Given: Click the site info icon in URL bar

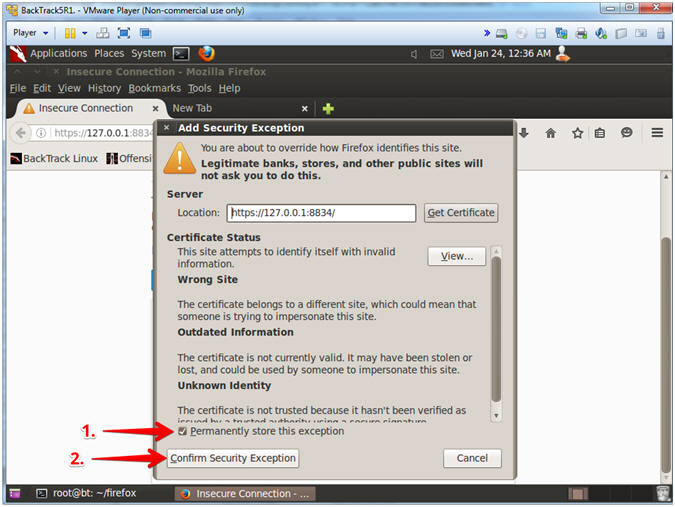Looking at the screenshot, I should click(41, 133).
